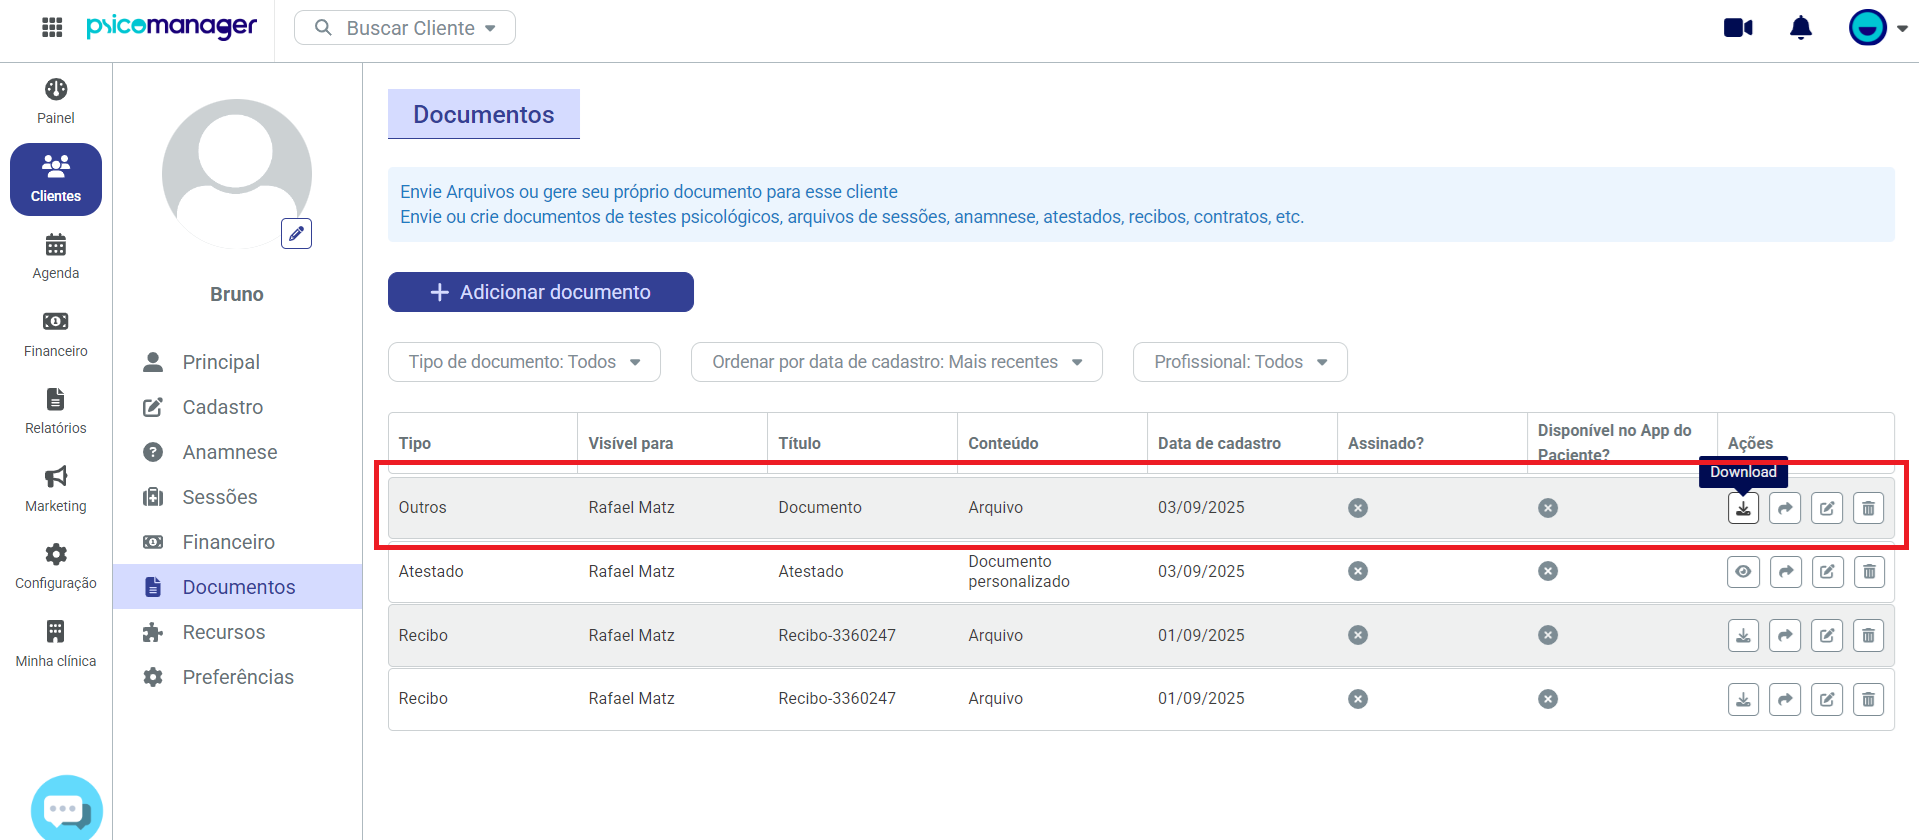Share the first Recibo-3360247 row

click(x=1785, y=635)
